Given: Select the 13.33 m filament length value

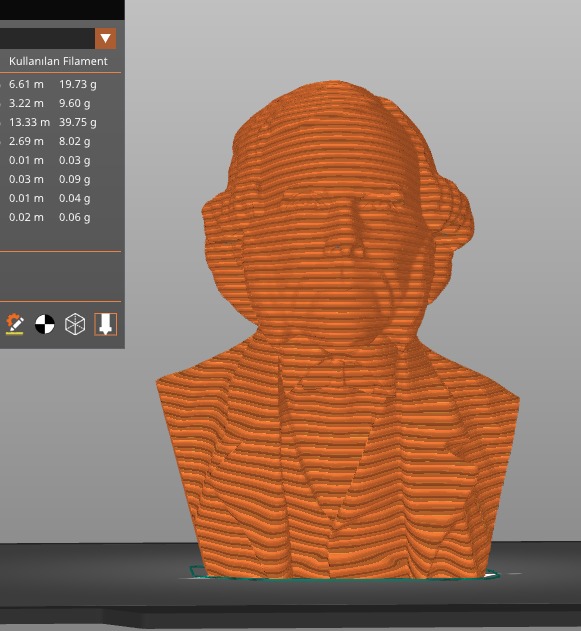Looking at the screenshot, I should click(29, 122).
